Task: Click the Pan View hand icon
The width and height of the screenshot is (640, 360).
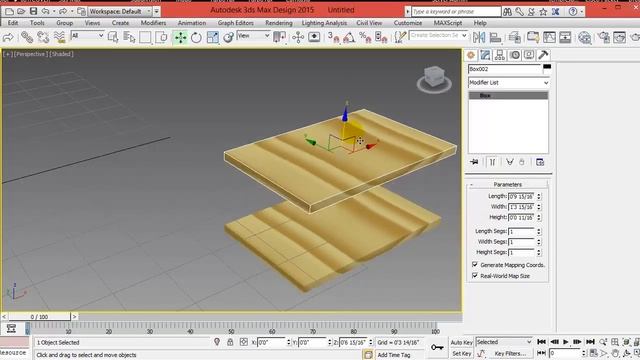Action: (x=615, y=353)
